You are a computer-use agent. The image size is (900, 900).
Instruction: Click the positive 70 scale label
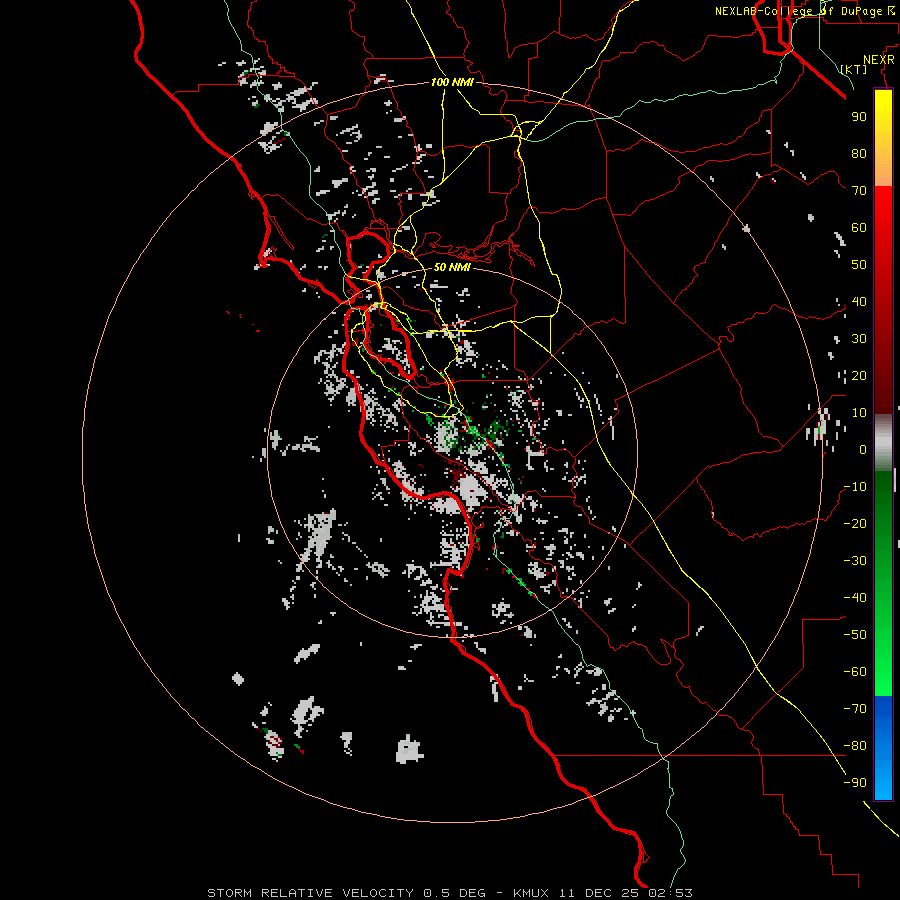859,191
